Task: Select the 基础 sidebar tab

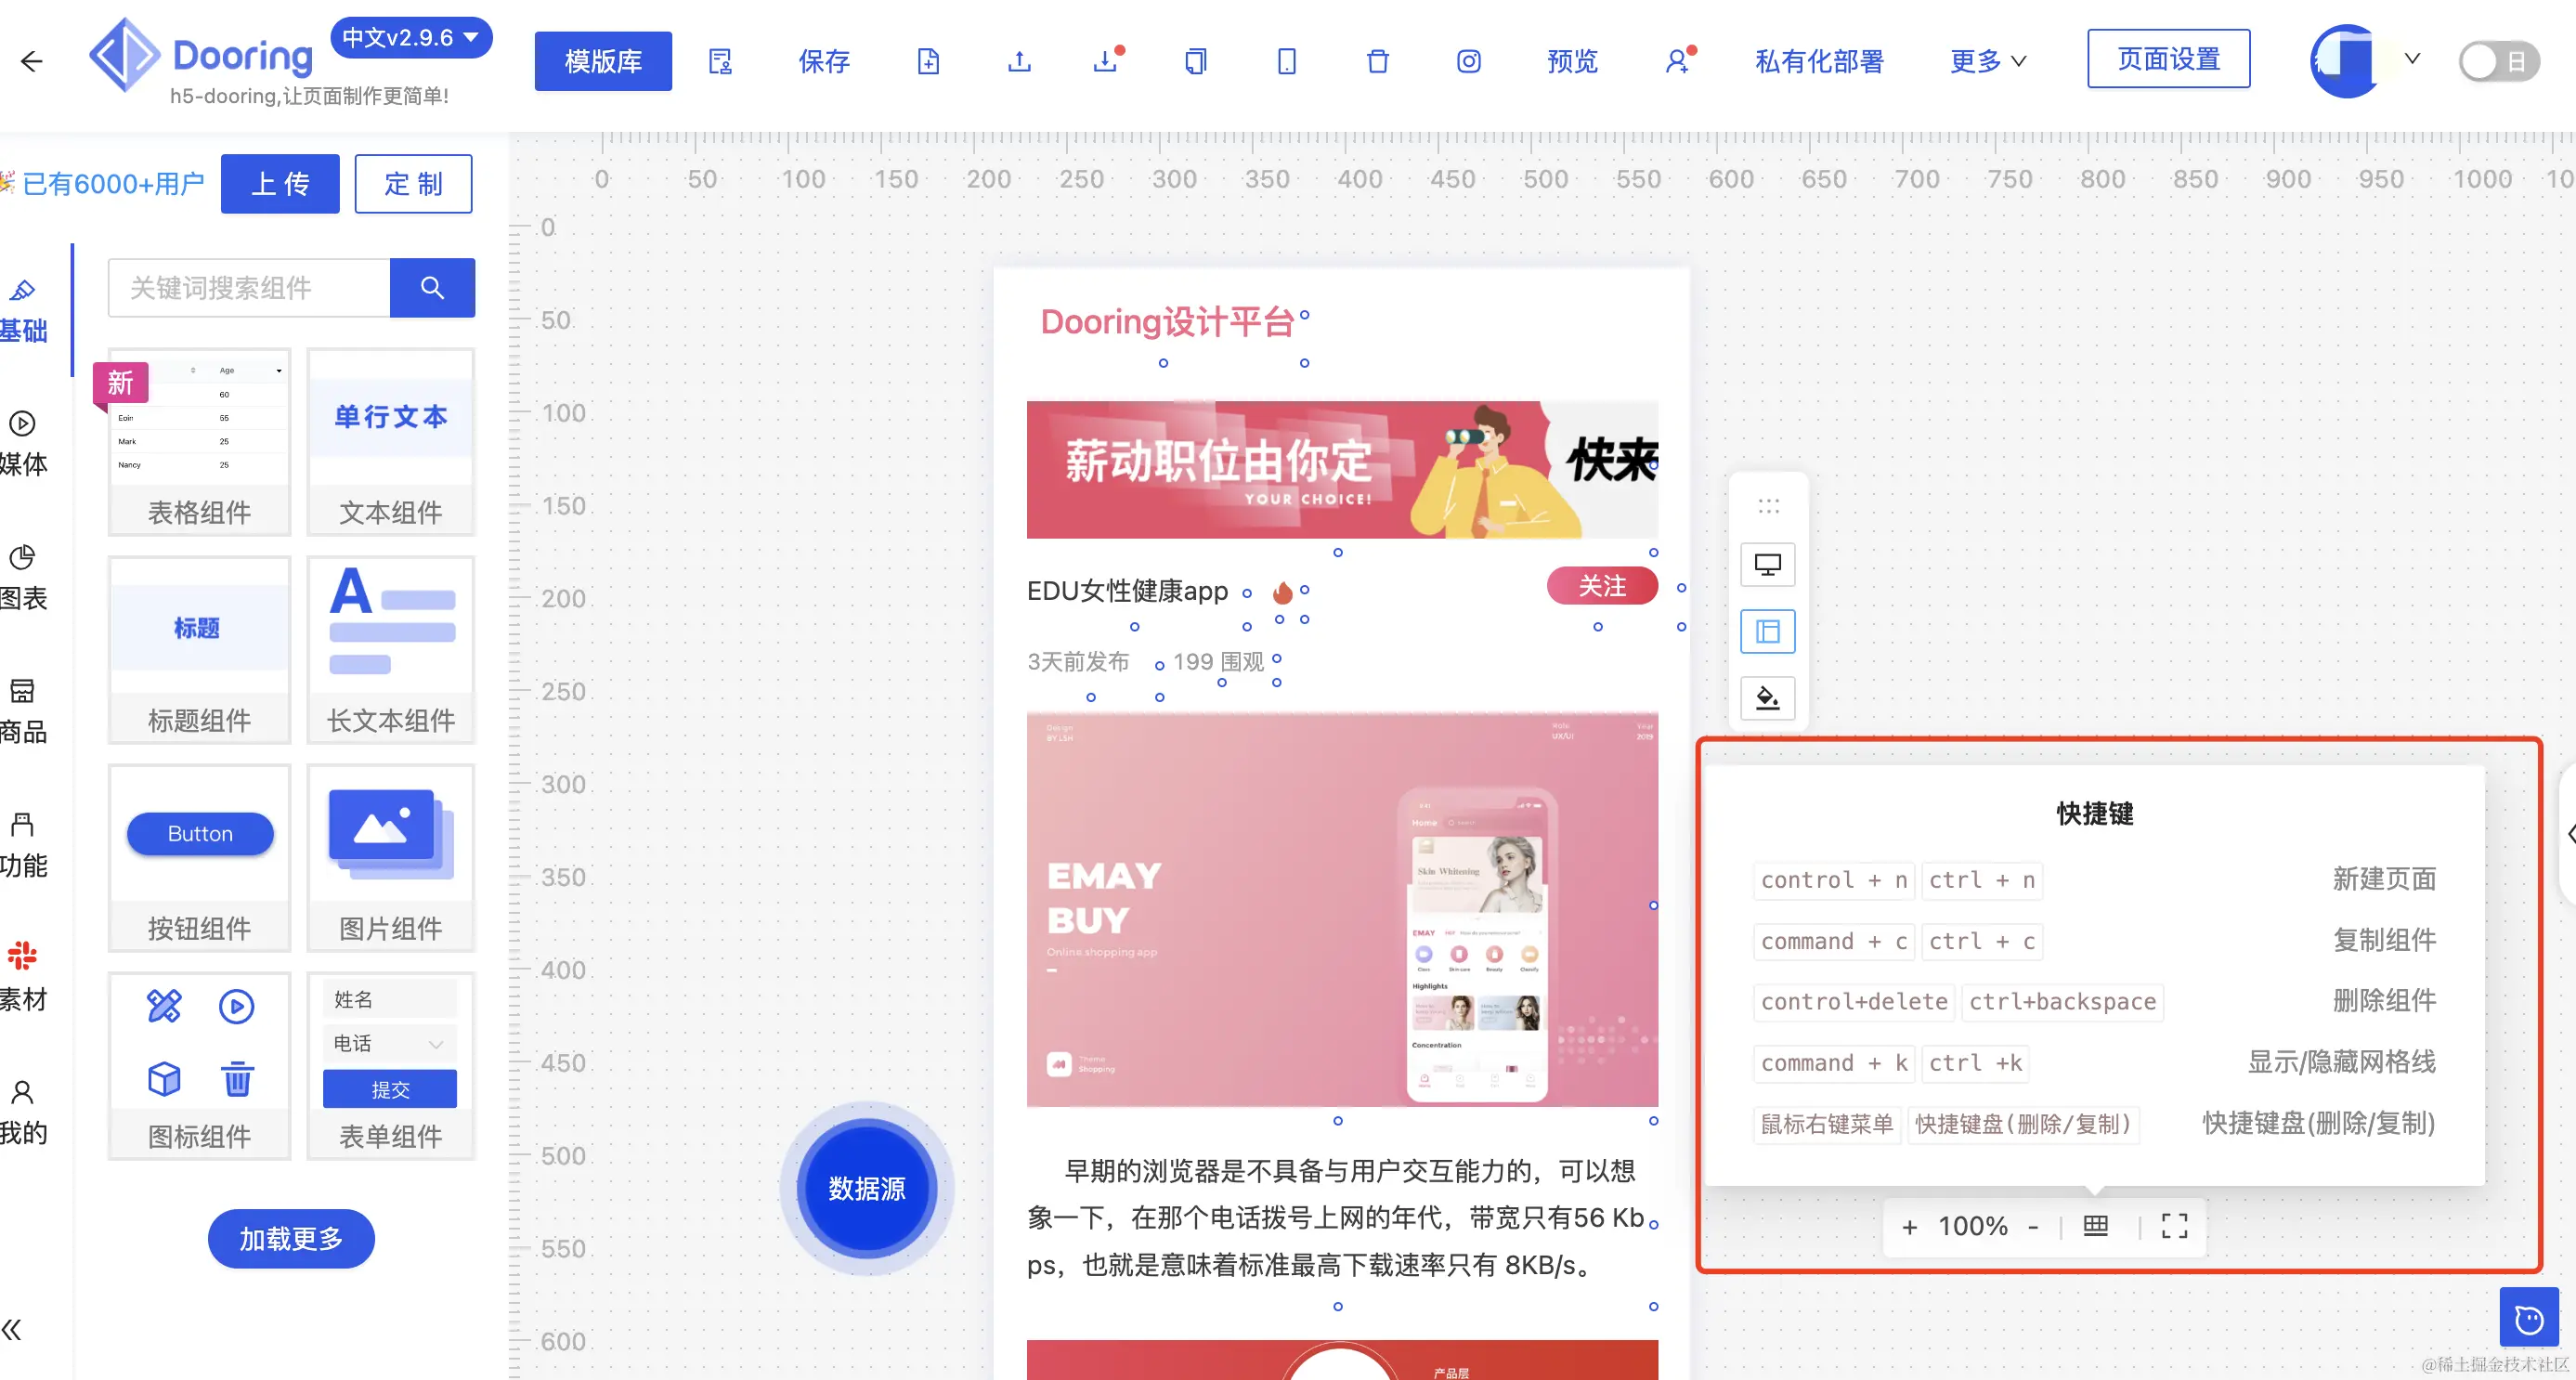Action: tap(23, 310)
